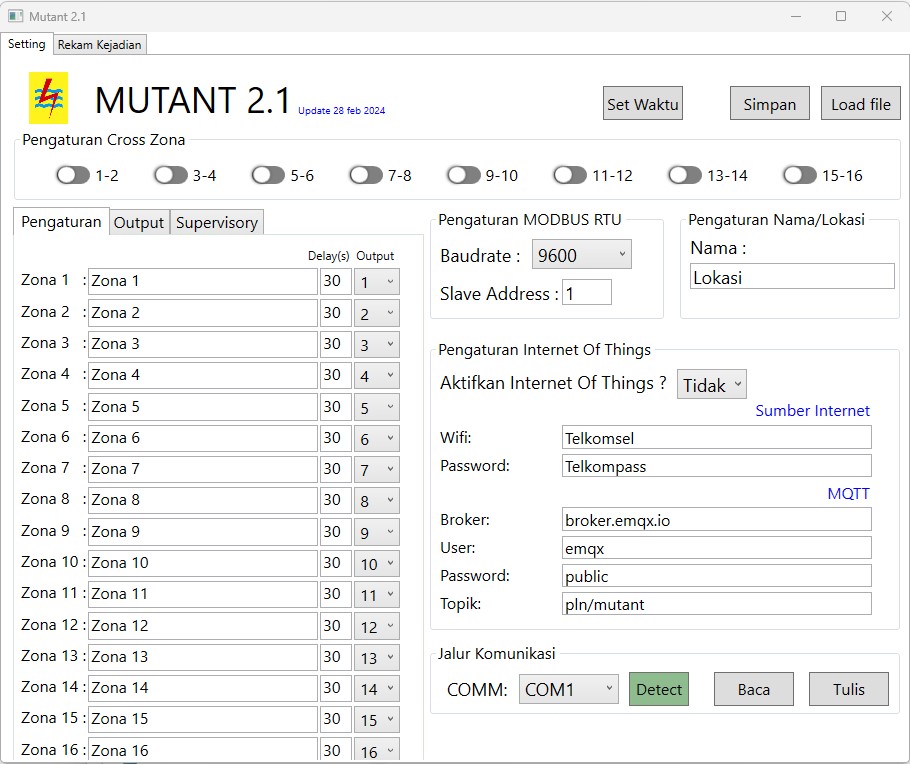Click the Set Waktu button
The image size is (910, 764).
(642, 102)
